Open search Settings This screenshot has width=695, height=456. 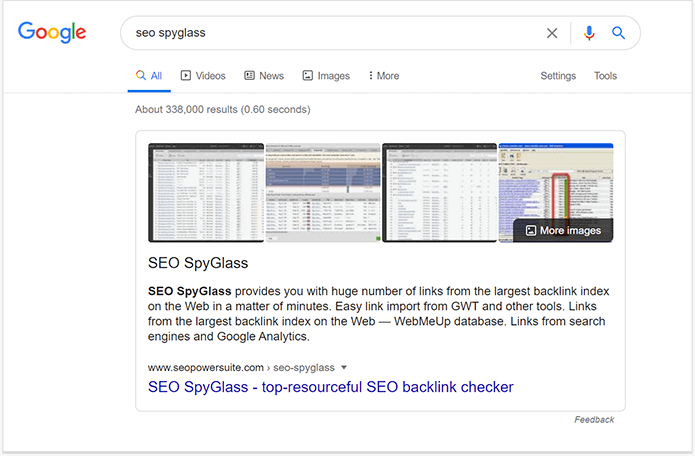click(558, 76)
